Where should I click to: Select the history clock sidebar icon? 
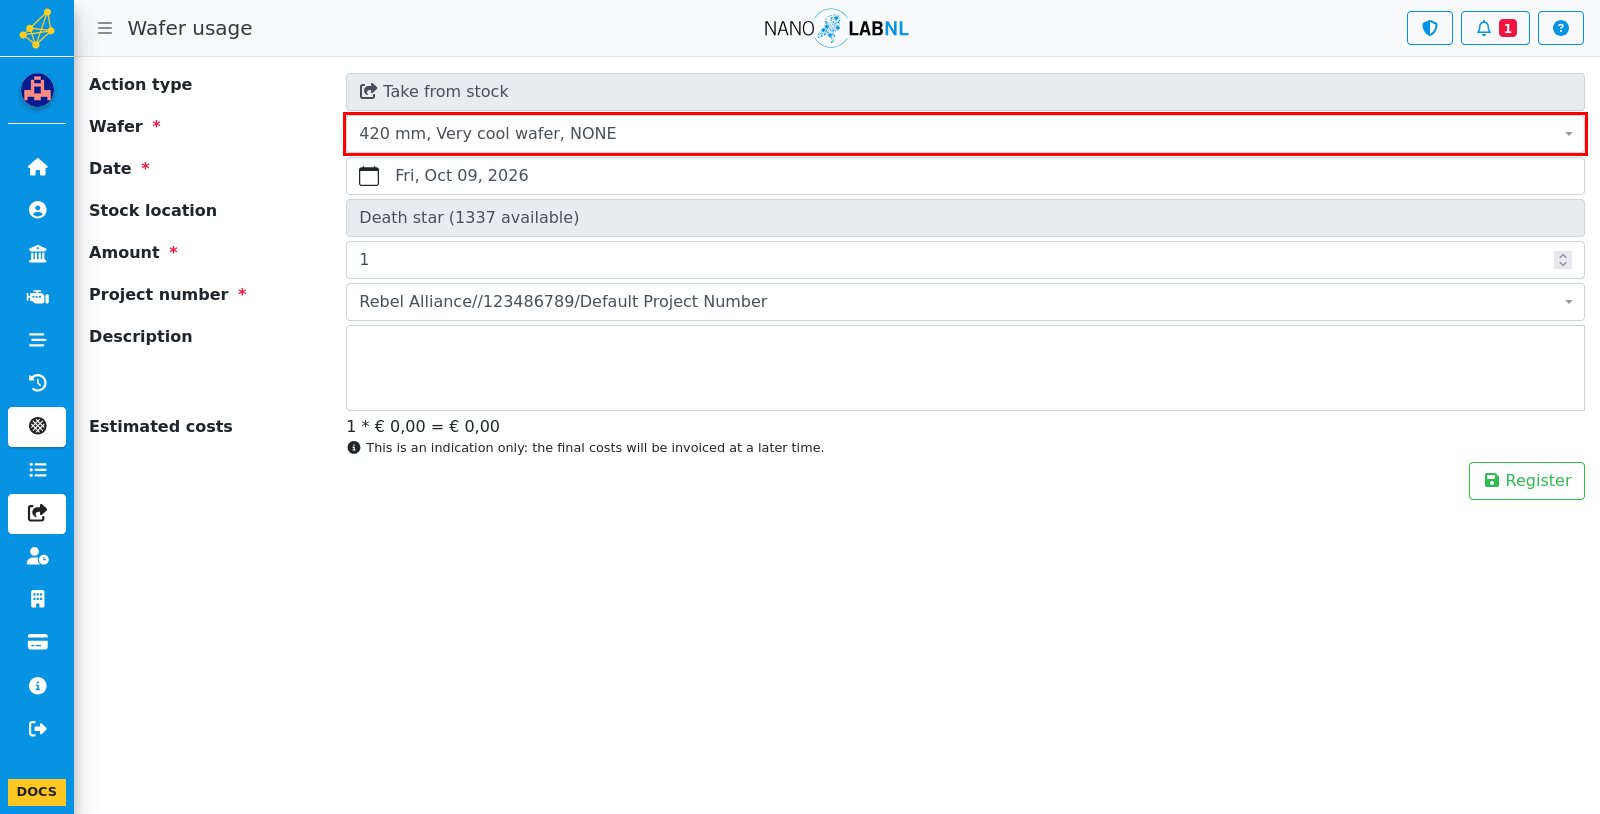[37, 383]
